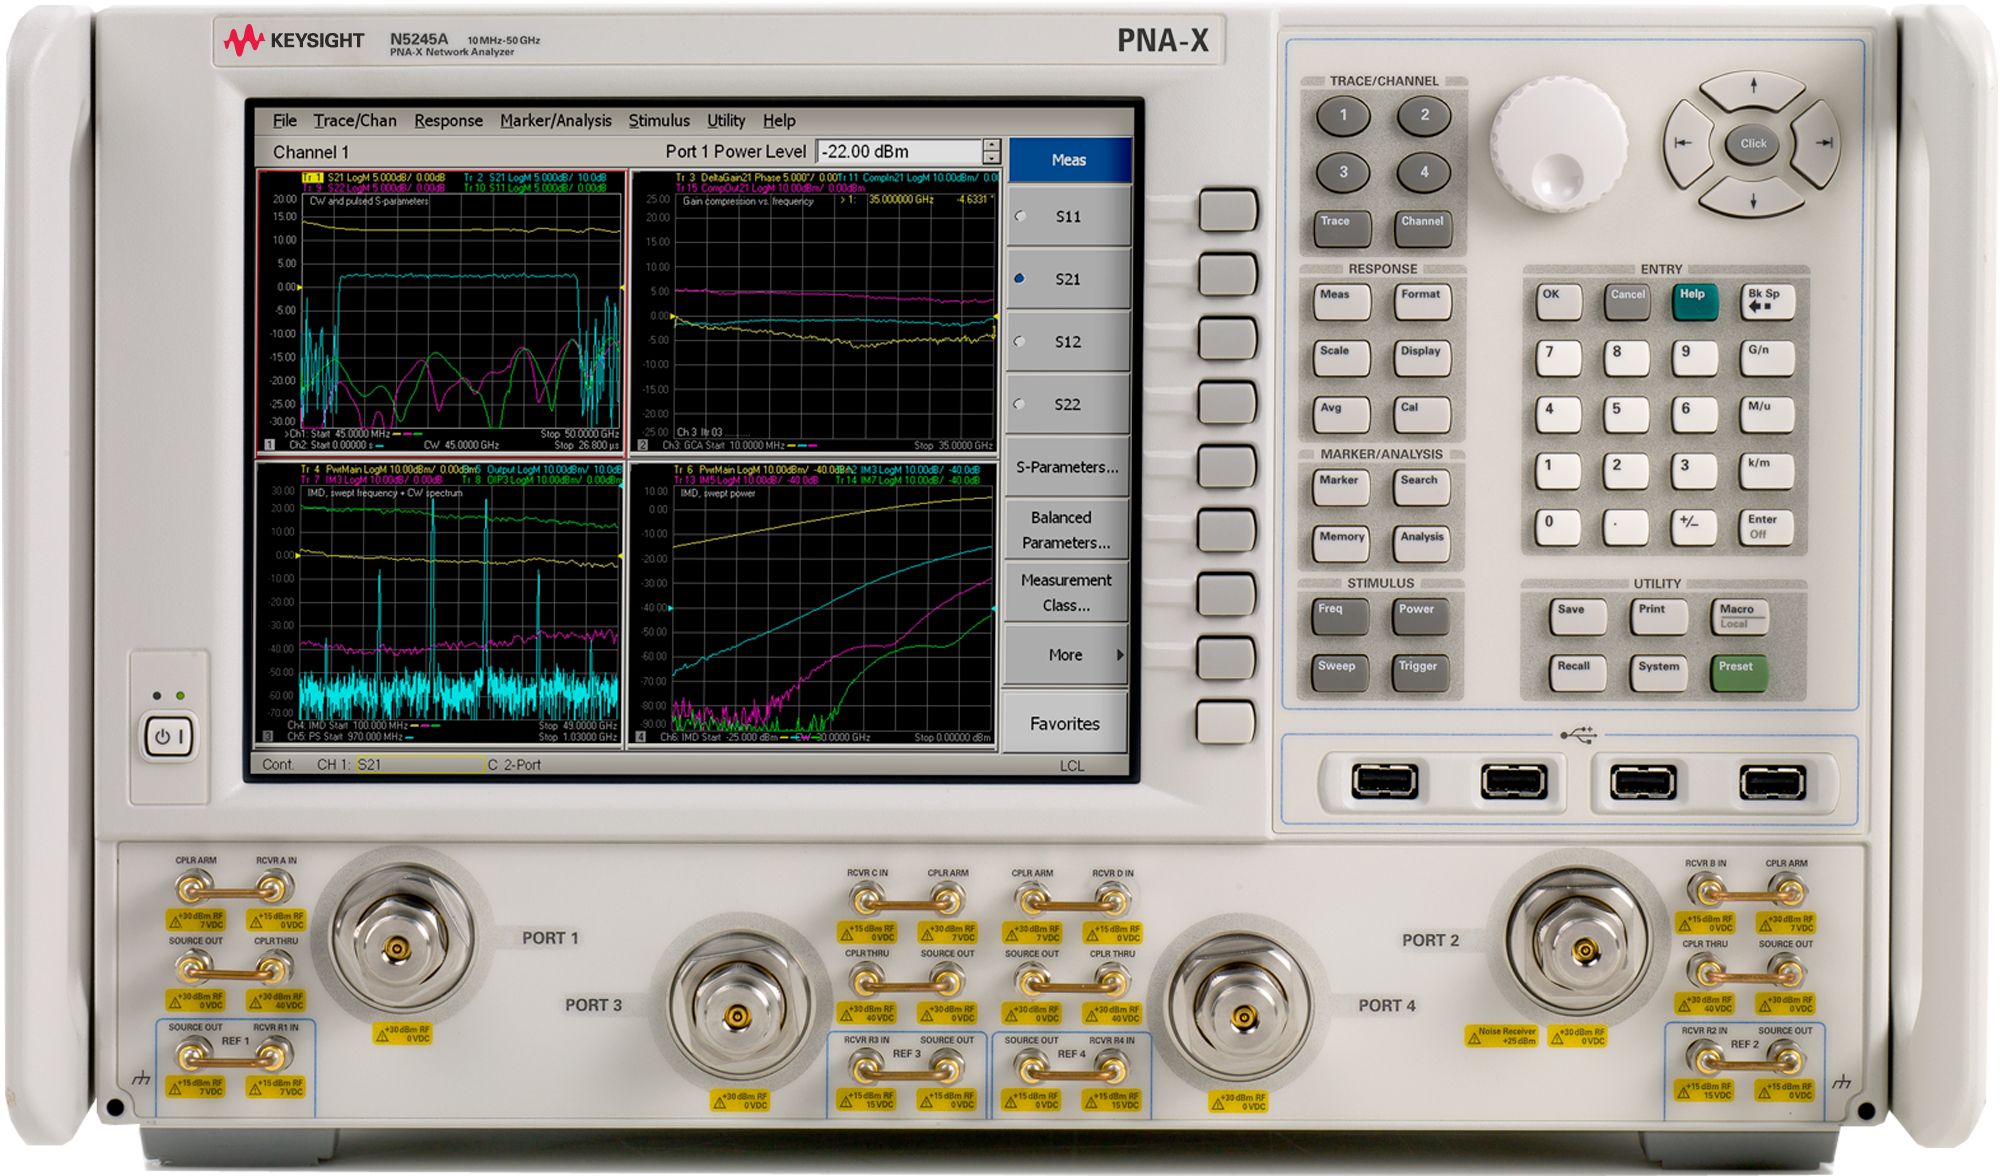Viewport: 2000px width, 1176px height.
Task: Increase Port 1 Power Level with up stepper
Action: tap(991, 145)
